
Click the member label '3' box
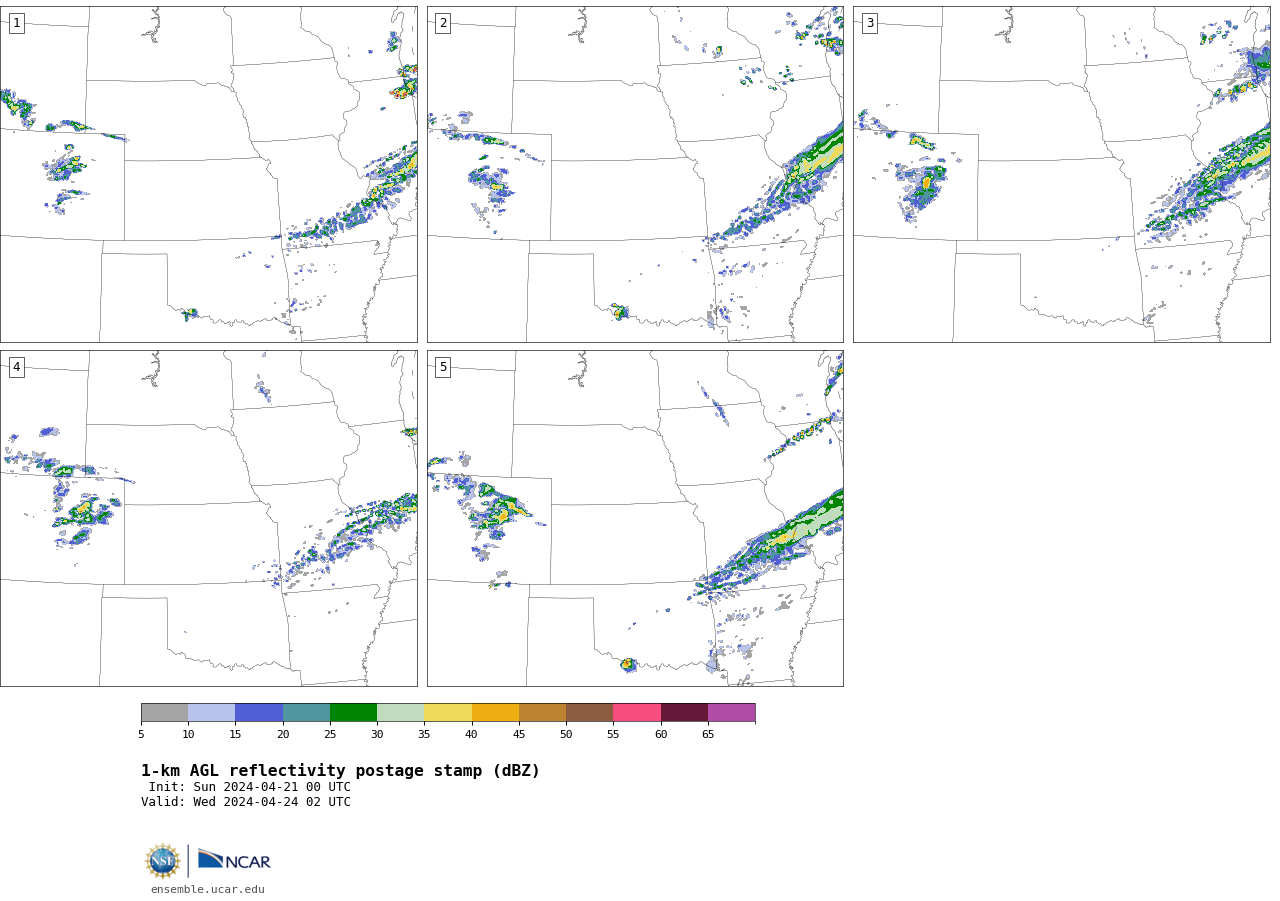[x=869, y=23]
